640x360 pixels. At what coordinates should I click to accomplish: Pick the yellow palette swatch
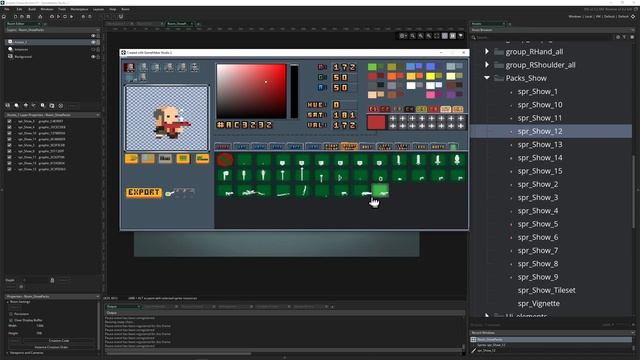pyautogui.click(x=430, y=76)
